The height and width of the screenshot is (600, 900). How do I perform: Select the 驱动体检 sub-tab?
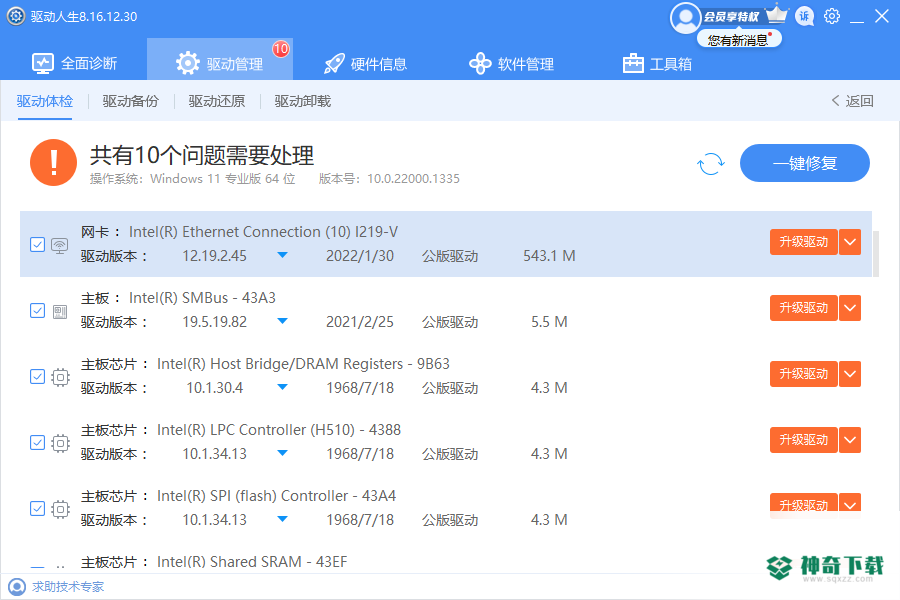45,102
